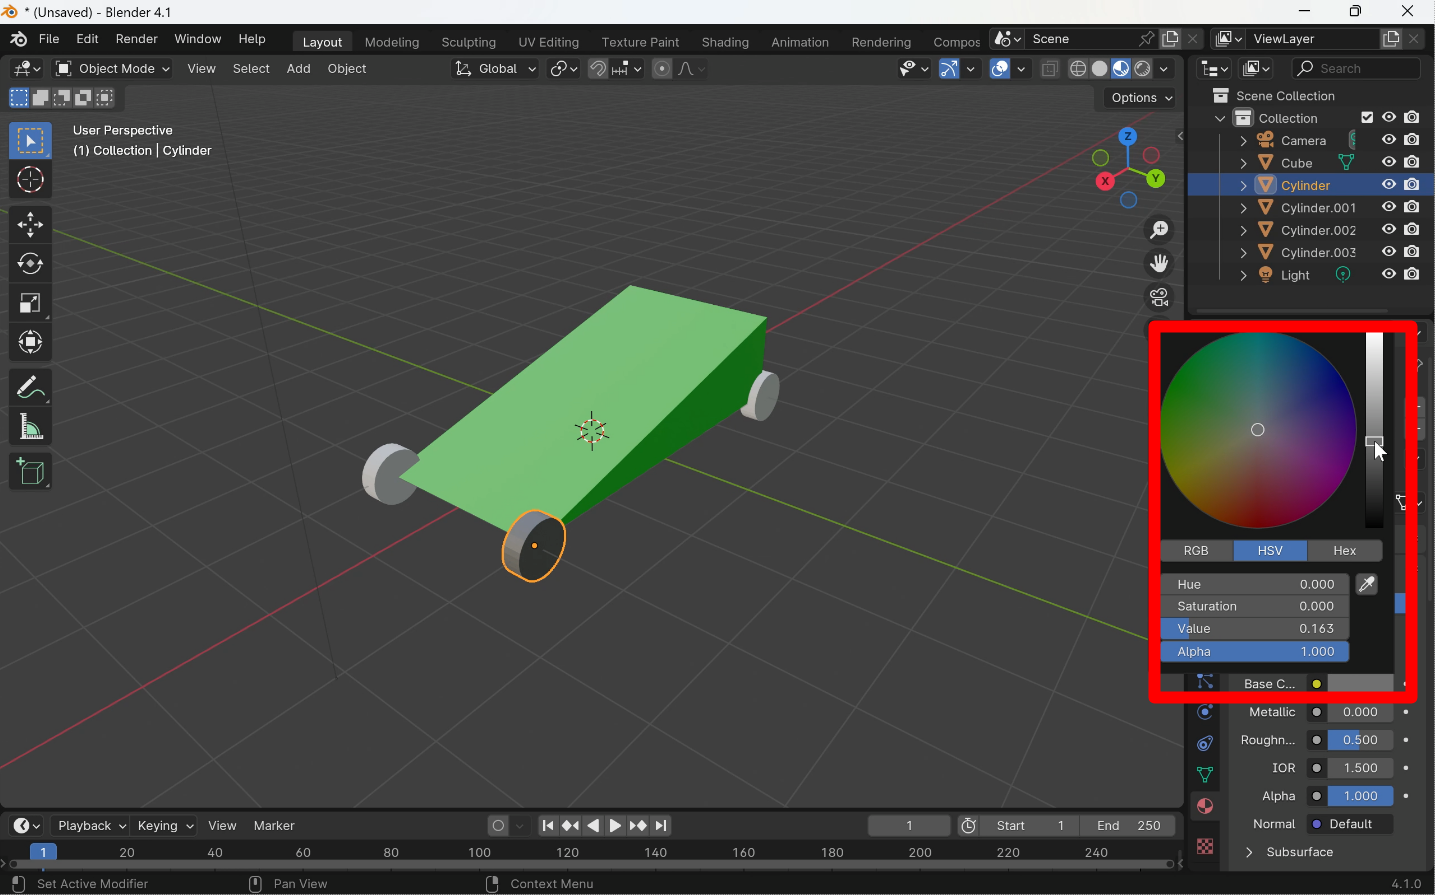
Task: Select the Move tool
Action: click(x=30, y=224)
